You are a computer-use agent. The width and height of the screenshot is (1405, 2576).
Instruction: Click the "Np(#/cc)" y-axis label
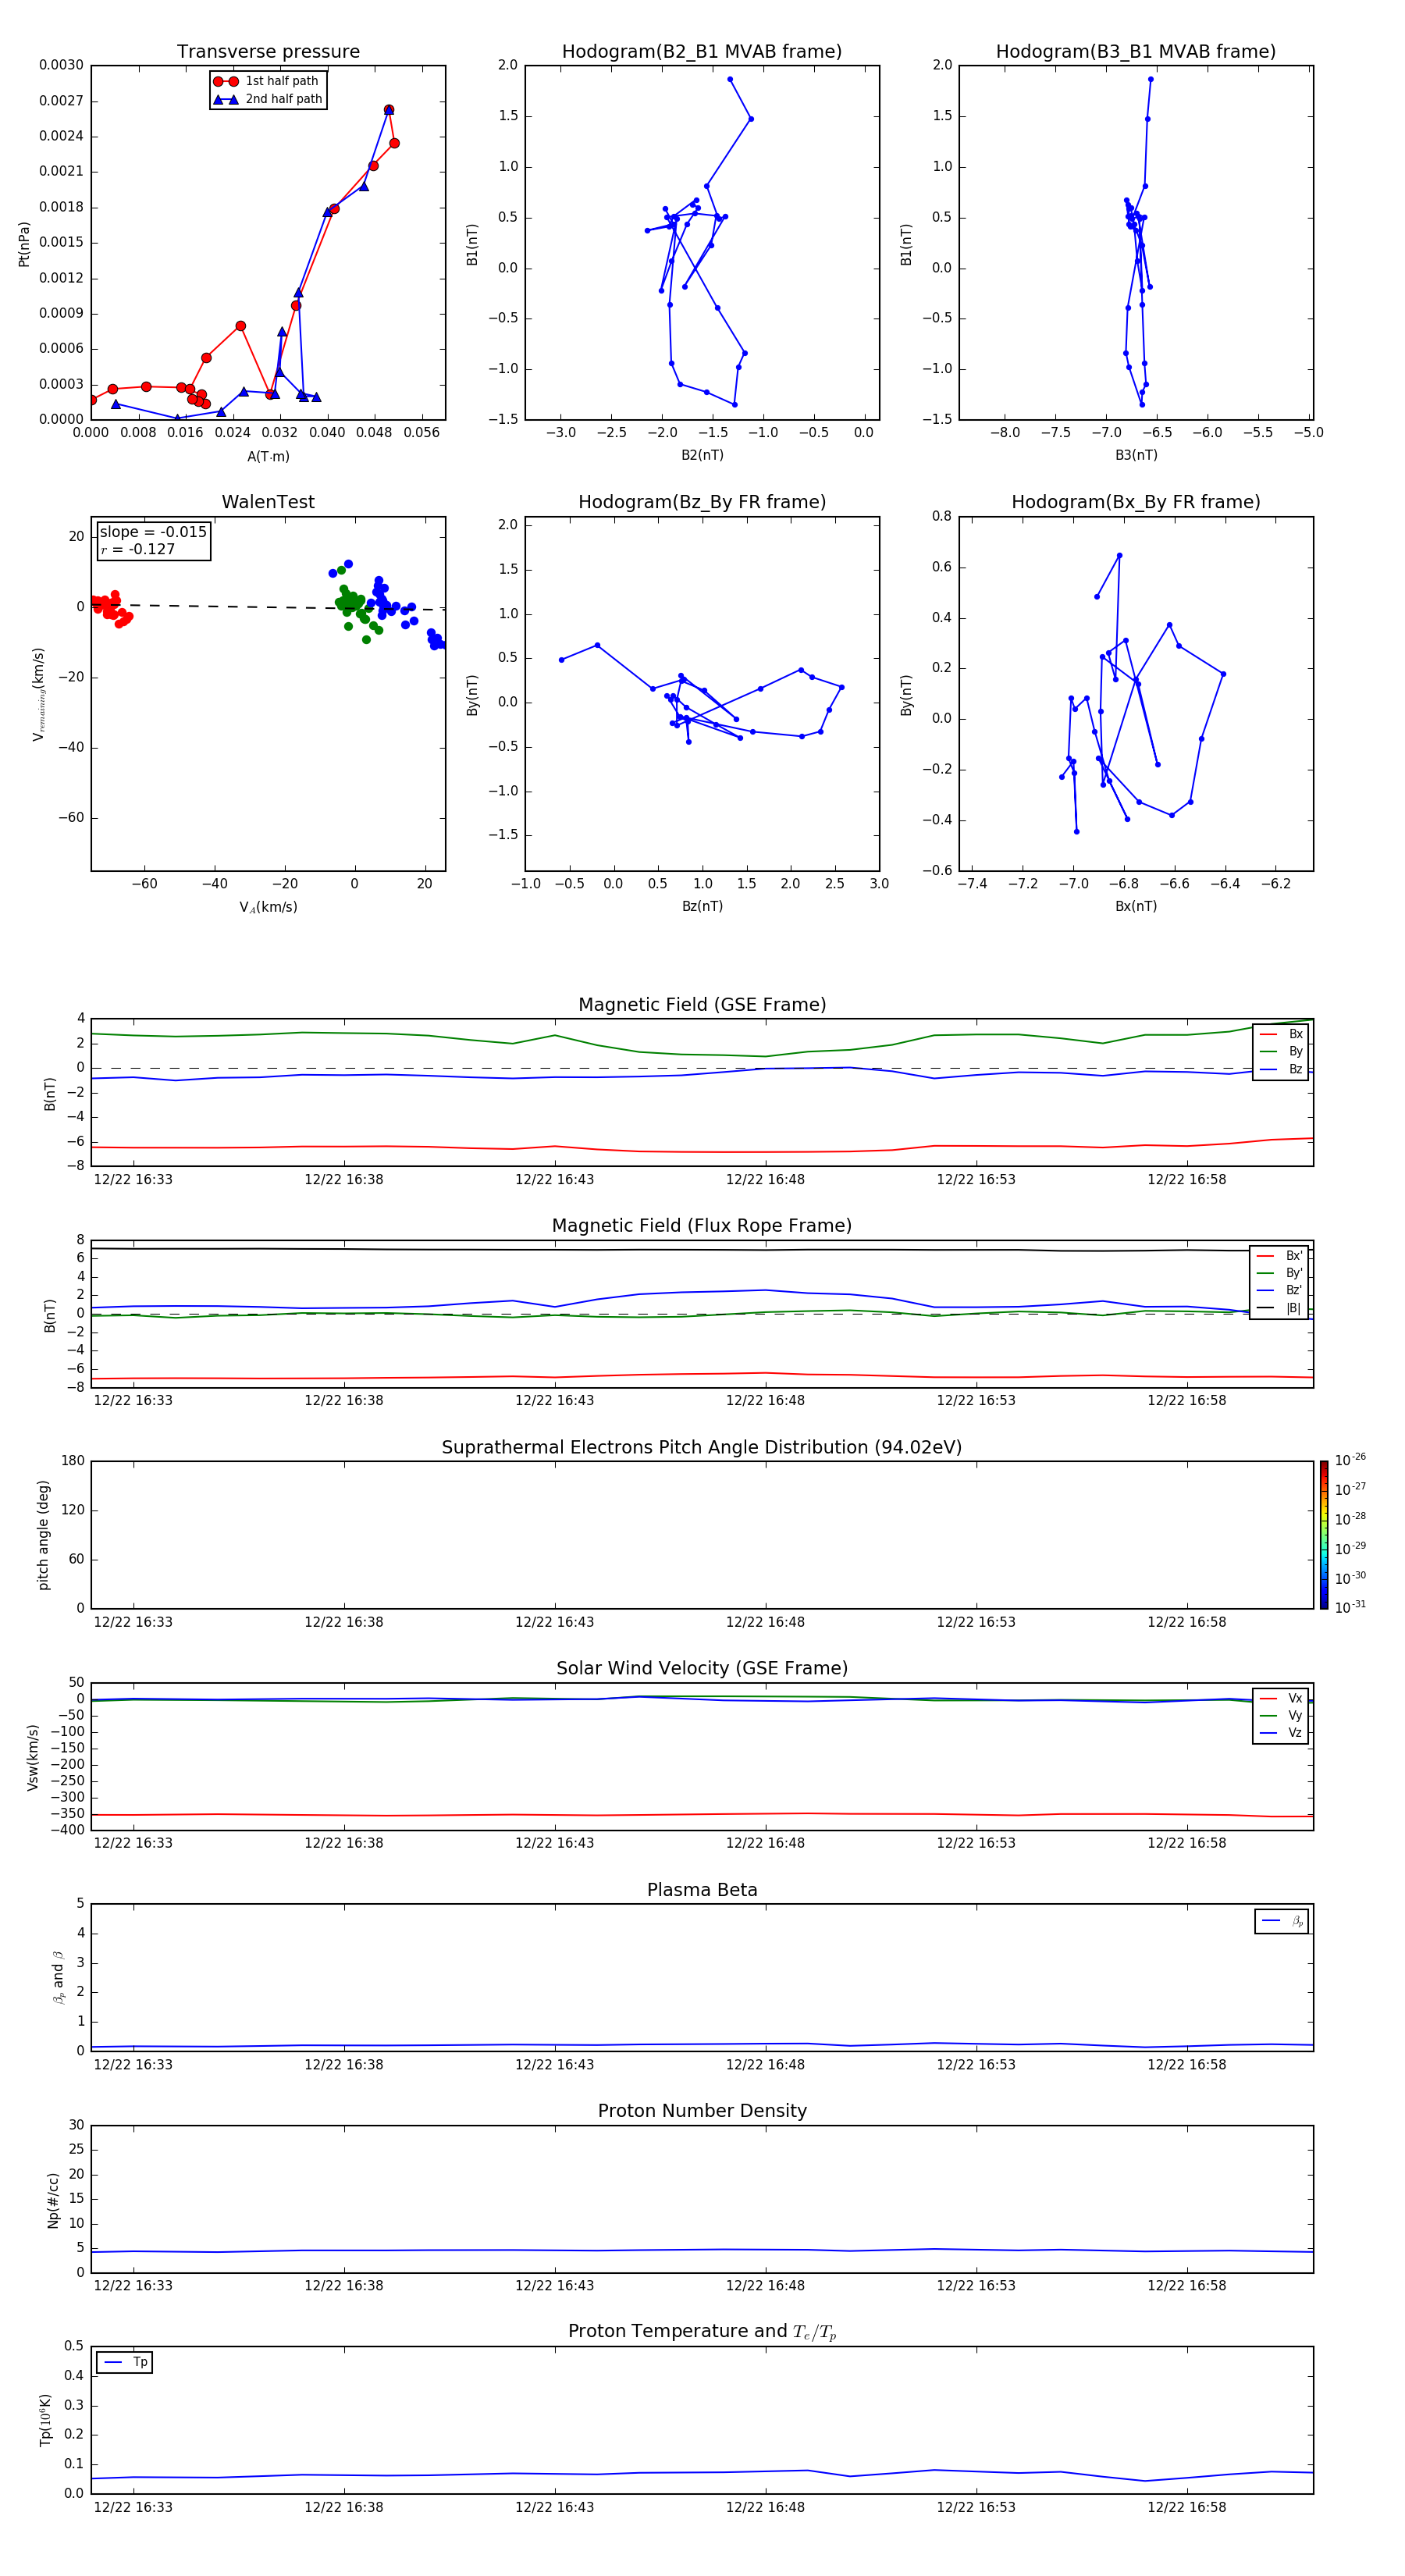(x=53, y=2200)
